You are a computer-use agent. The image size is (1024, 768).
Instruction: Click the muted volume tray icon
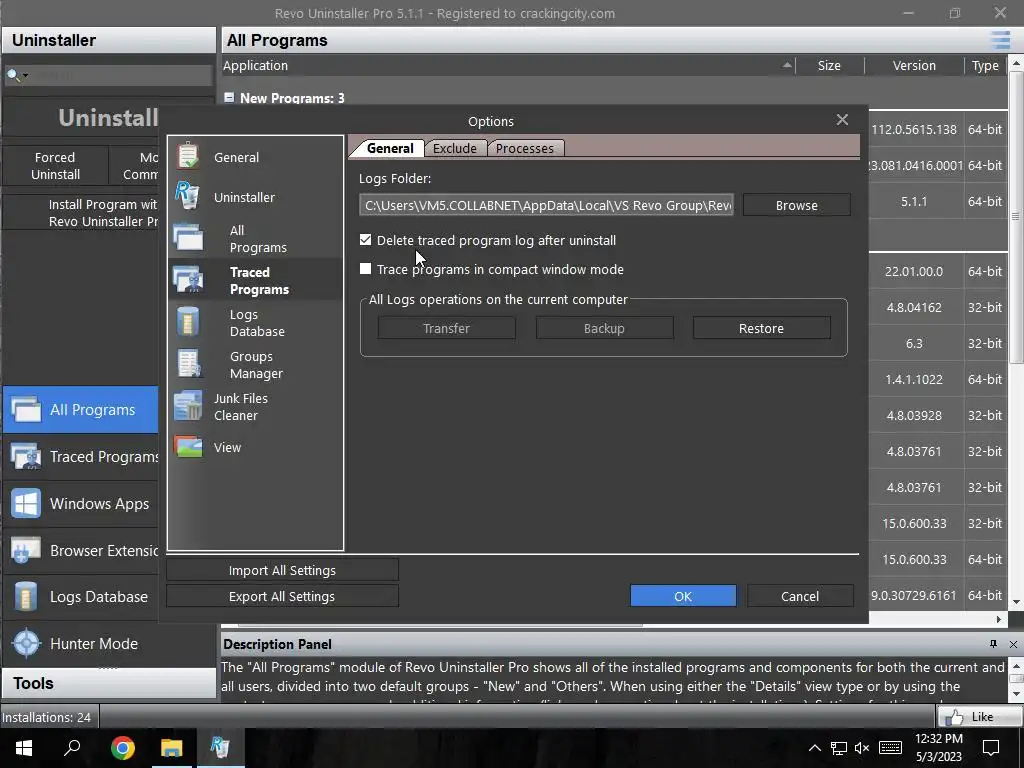point(862,748)
